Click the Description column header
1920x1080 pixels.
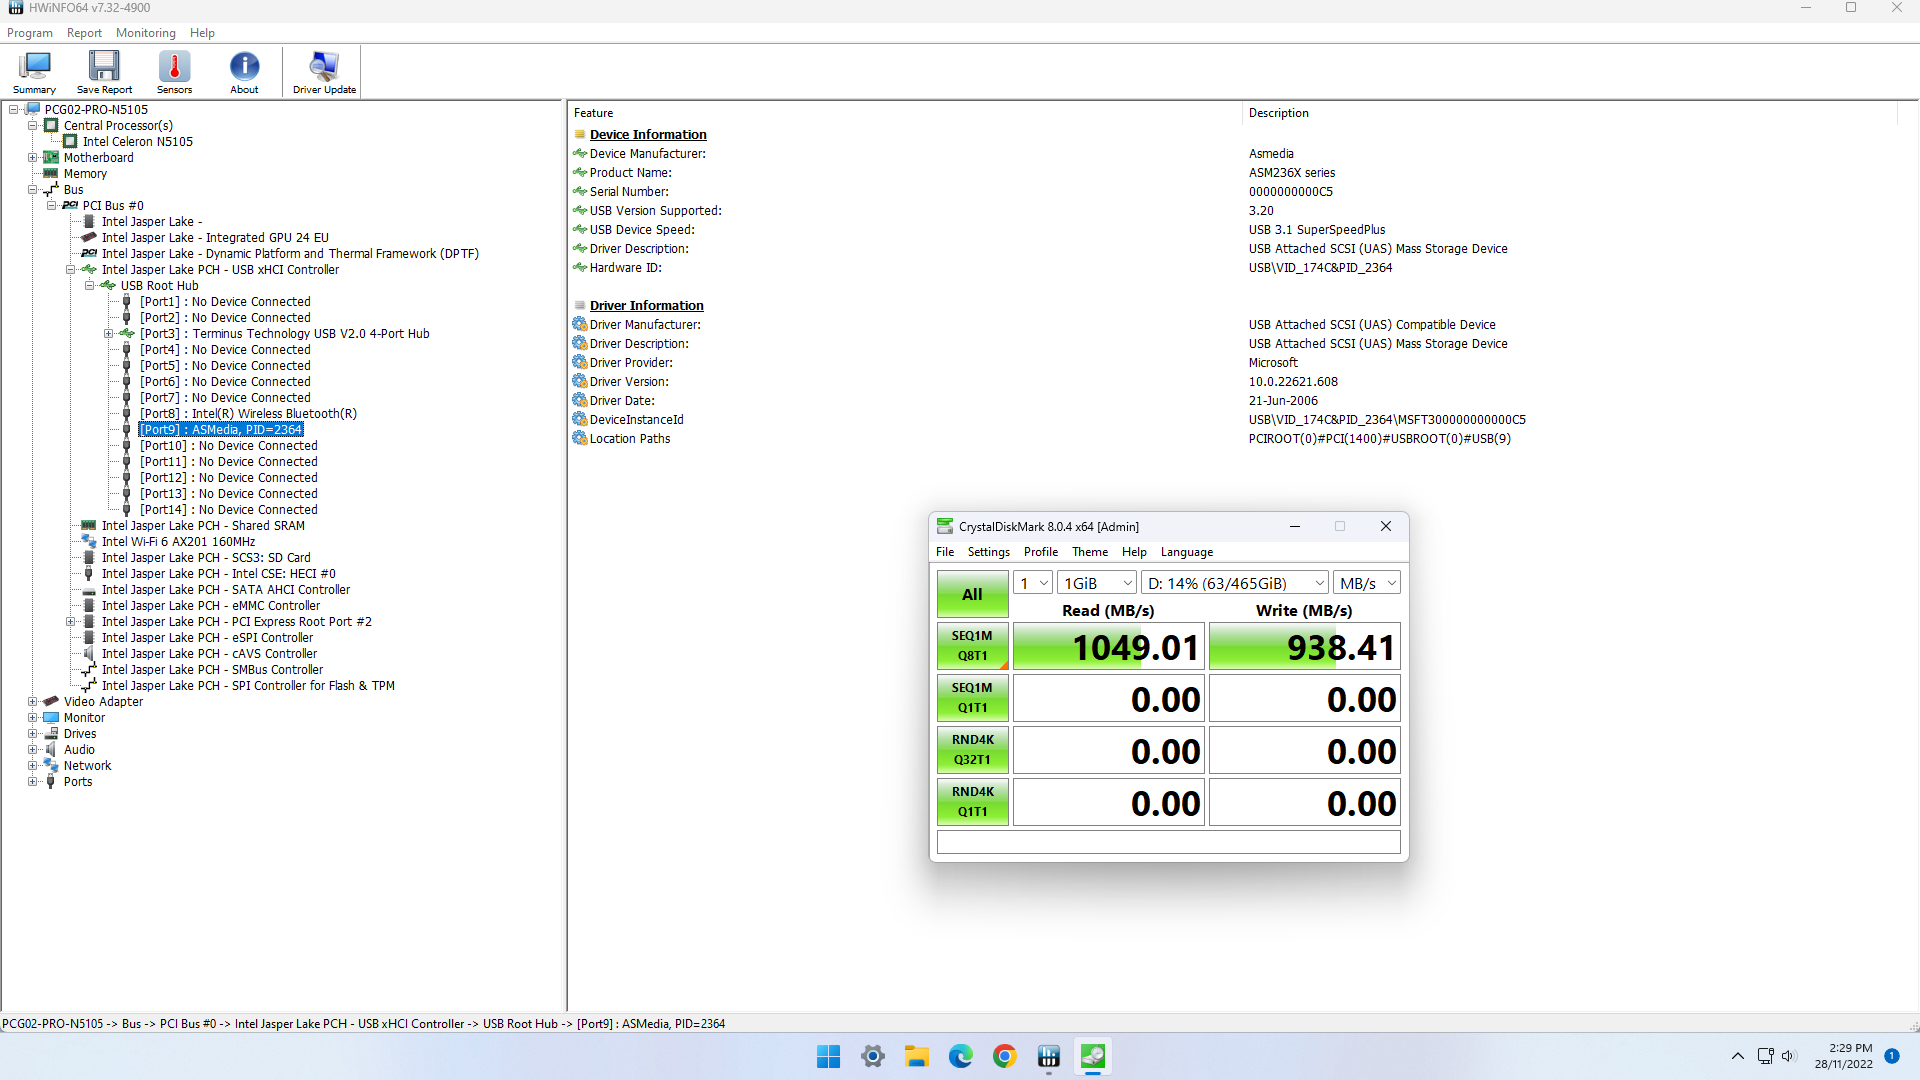point(1570,113)
